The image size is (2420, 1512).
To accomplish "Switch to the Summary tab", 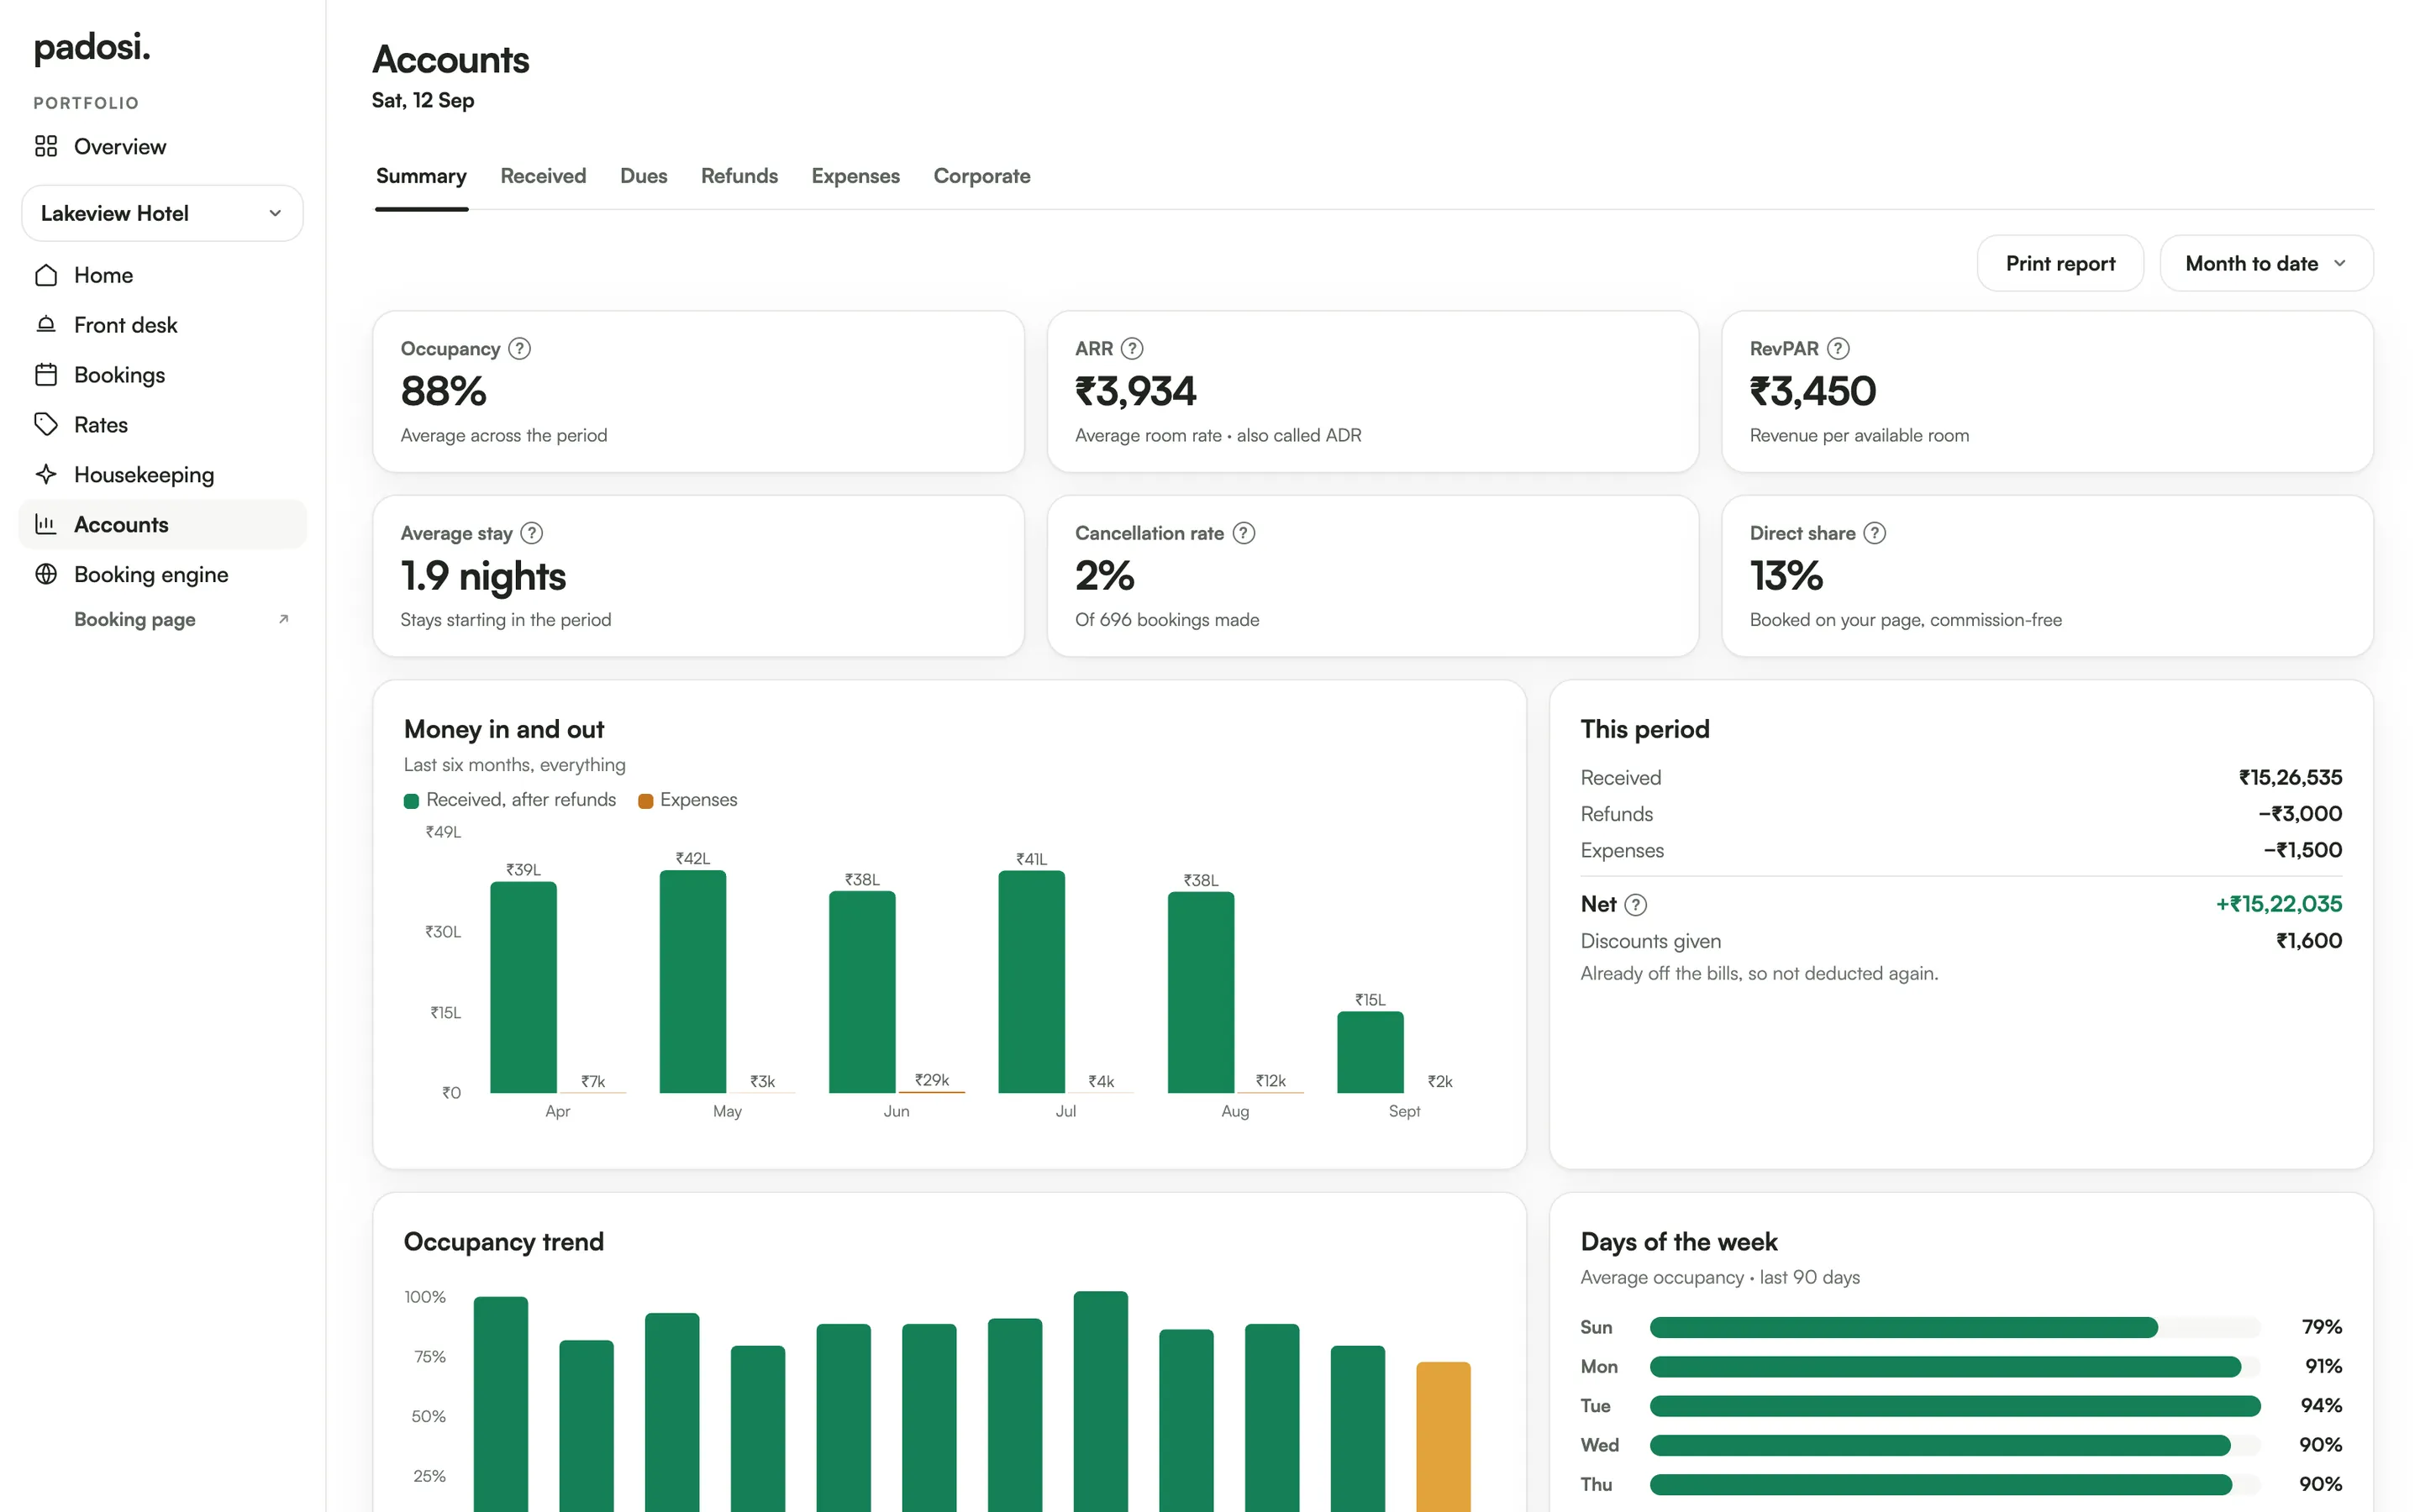I will coord(421,176).
